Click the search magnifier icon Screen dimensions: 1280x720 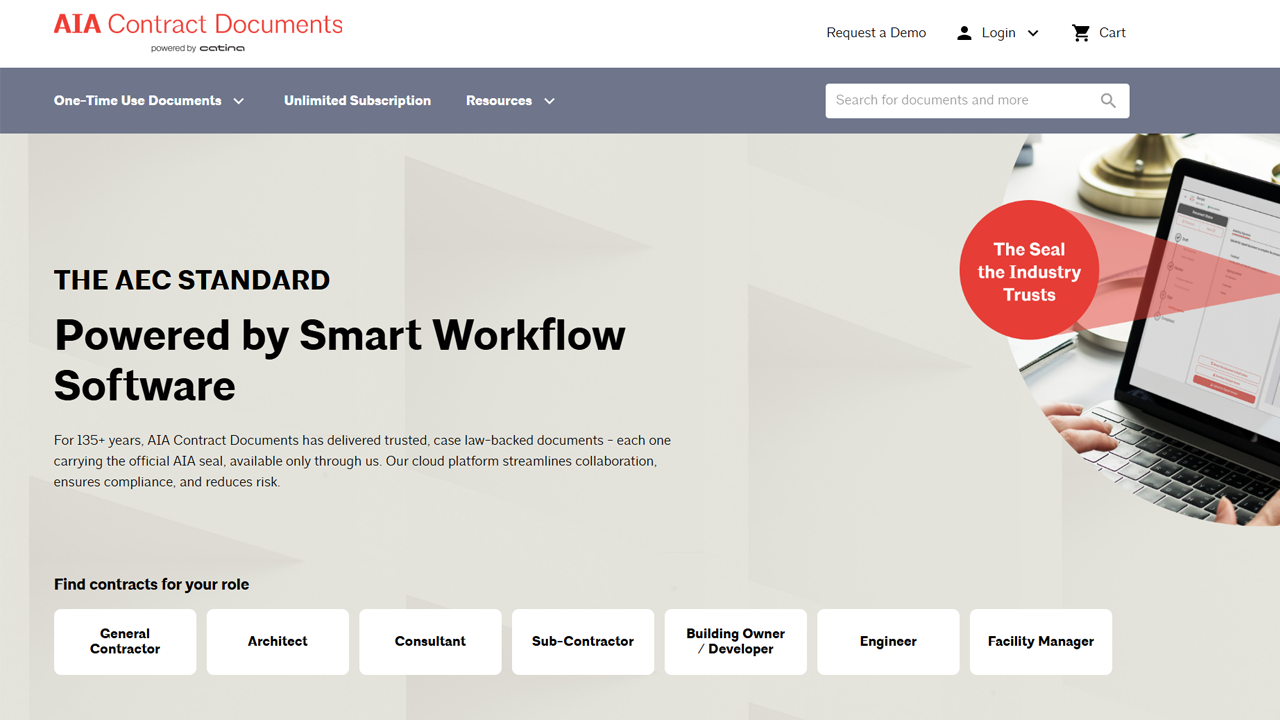pos(1108,100)
